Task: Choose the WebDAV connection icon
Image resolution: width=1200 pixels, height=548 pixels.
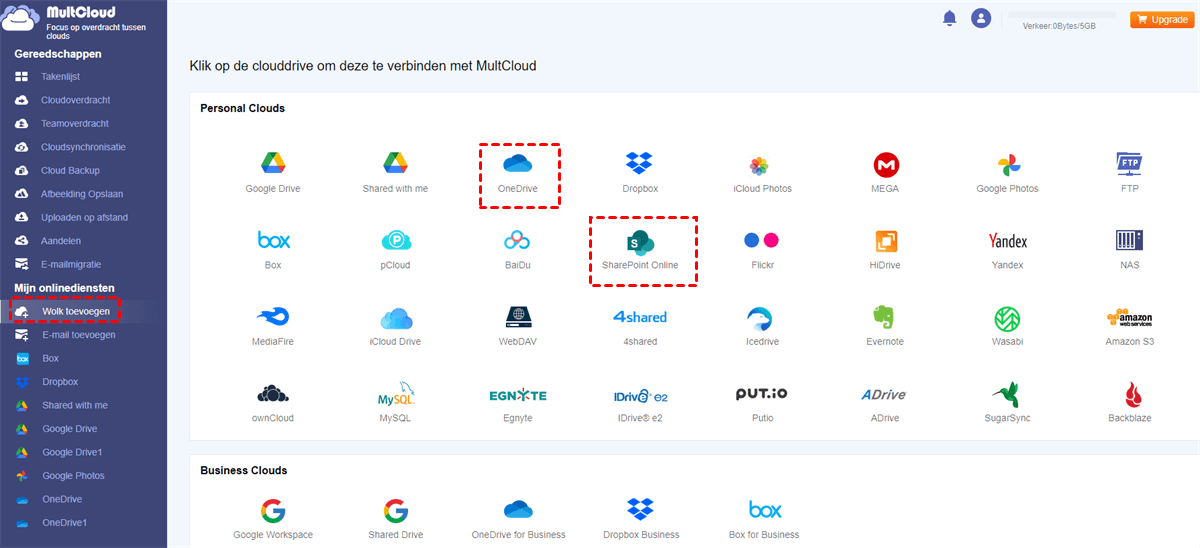Action: (x=518, y=317)
